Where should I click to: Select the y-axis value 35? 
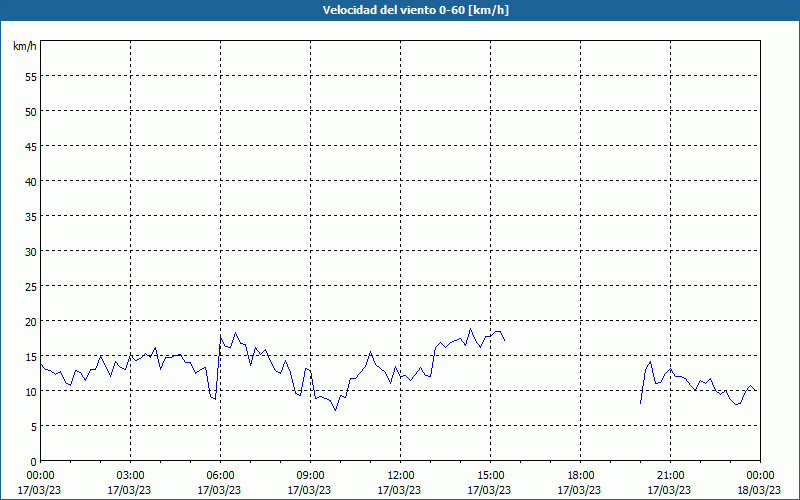tap(31, 216)
